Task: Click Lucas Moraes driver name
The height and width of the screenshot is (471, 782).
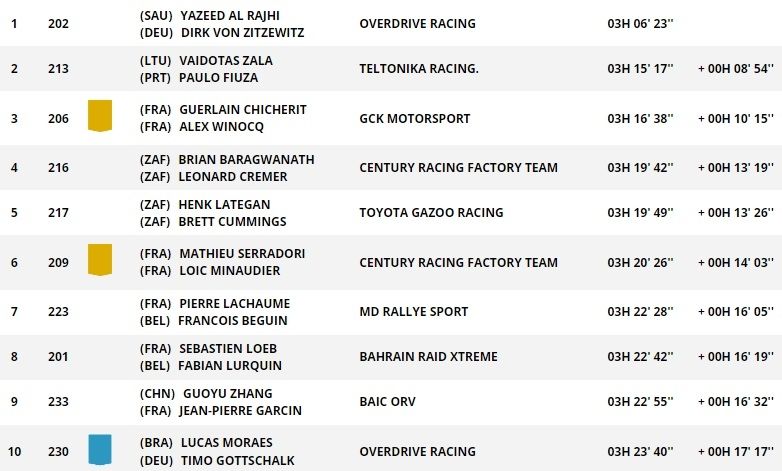Action: click(x=226, y=442)
